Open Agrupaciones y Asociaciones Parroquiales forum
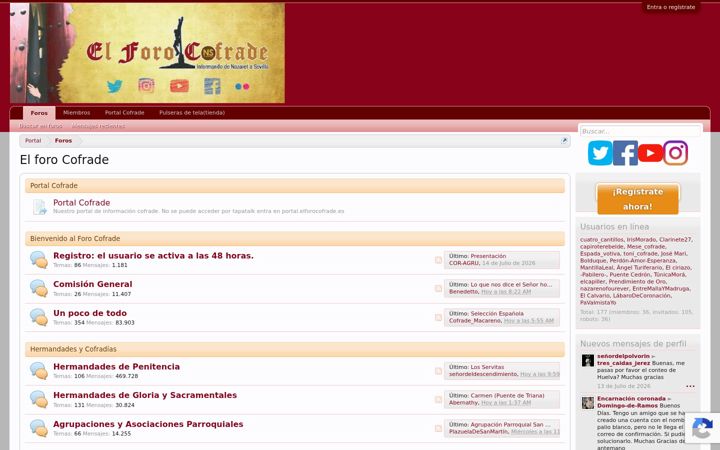The height and width of the screenshot is (450, 720). [148, 424]
